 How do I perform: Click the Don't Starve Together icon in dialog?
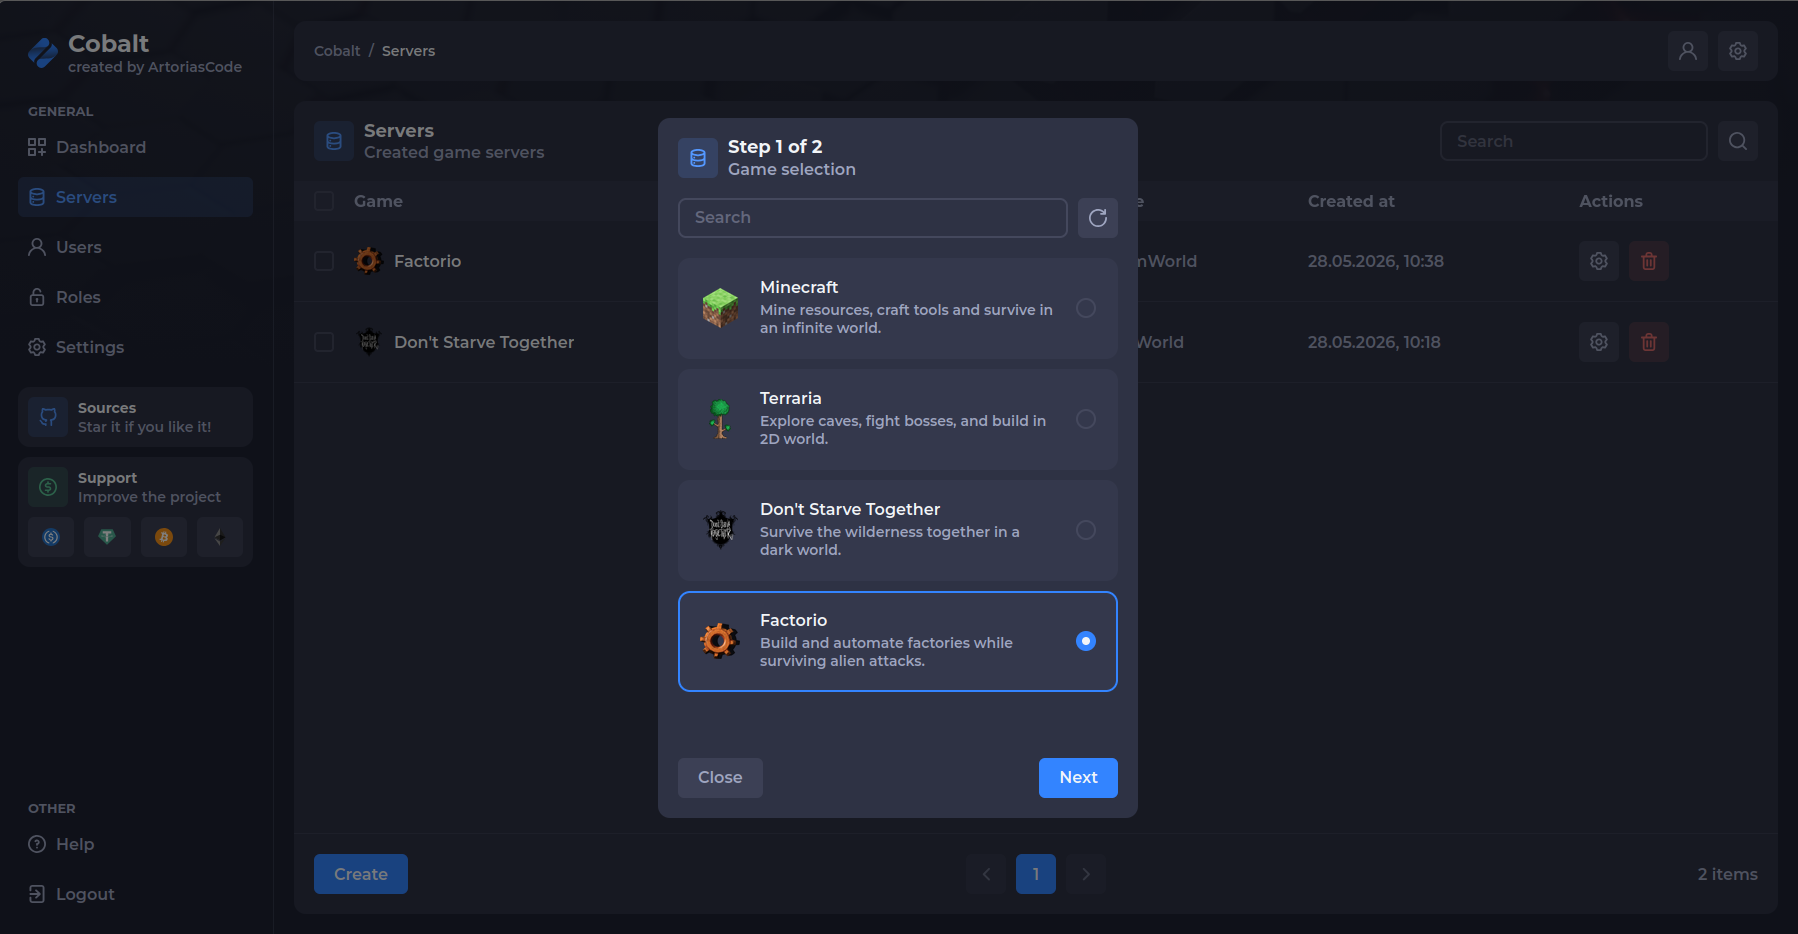pos(720,530)
